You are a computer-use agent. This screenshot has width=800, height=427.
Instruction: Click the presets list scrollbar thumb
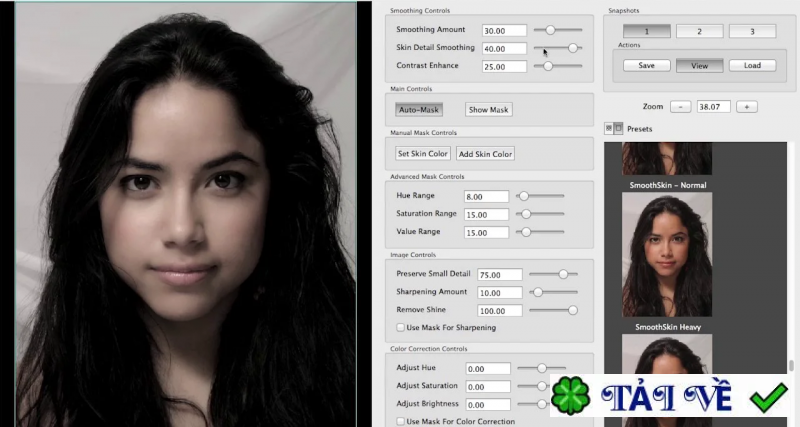pyautogui.click(x=791, y=365)
